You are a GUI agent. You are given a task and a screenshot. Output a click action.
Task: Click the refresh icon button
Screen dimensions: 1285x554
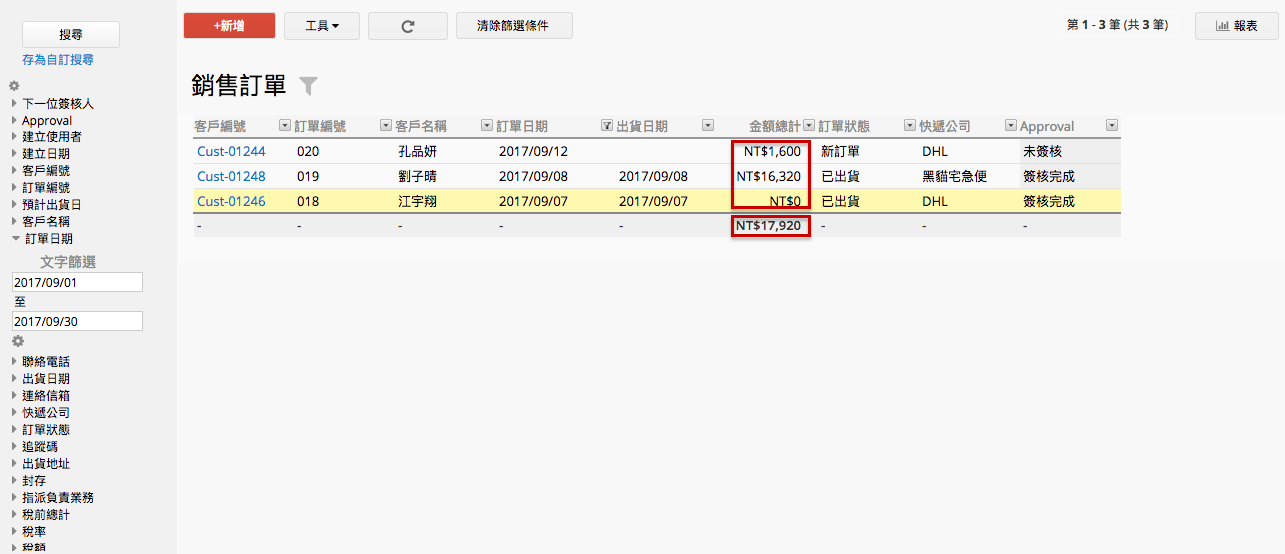(x=407, y=26)
